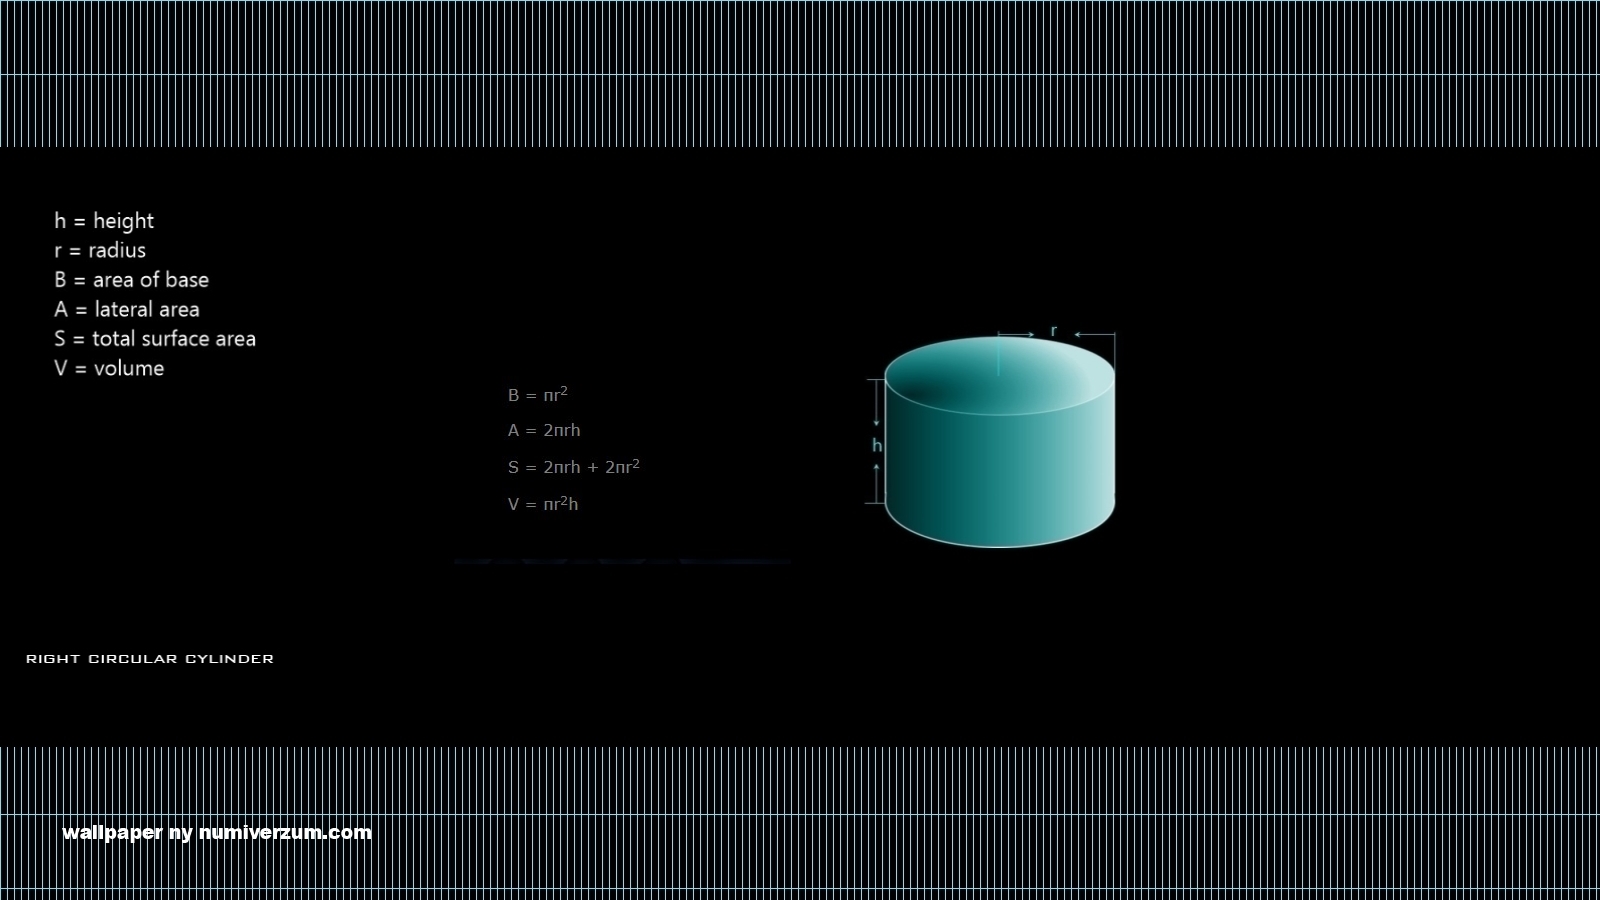Click the "S = total surface area" line
The image size is (1600, 900).
[155, 339]
